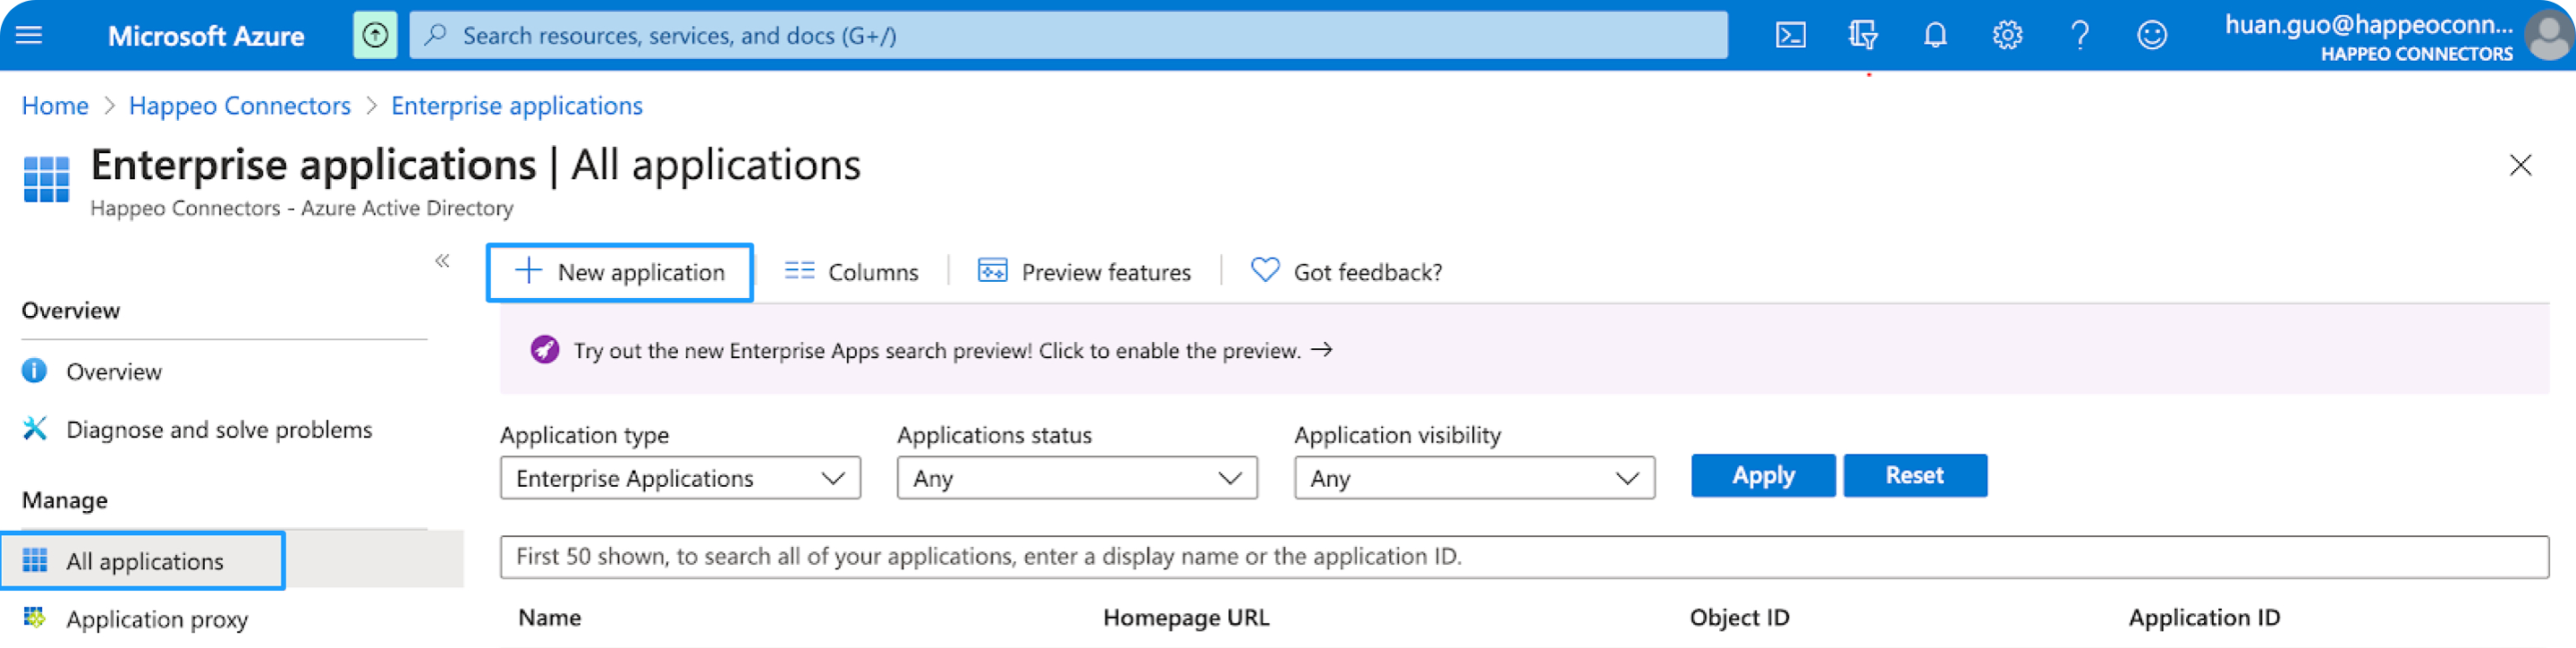
Task: Click the application search field
Action: 1524,556
